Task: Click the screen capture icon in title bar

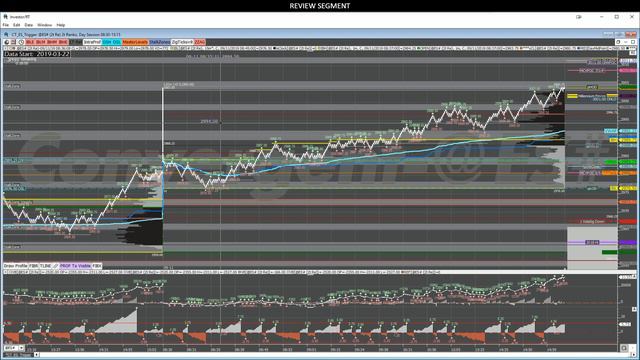Action: tap(578, 17)
